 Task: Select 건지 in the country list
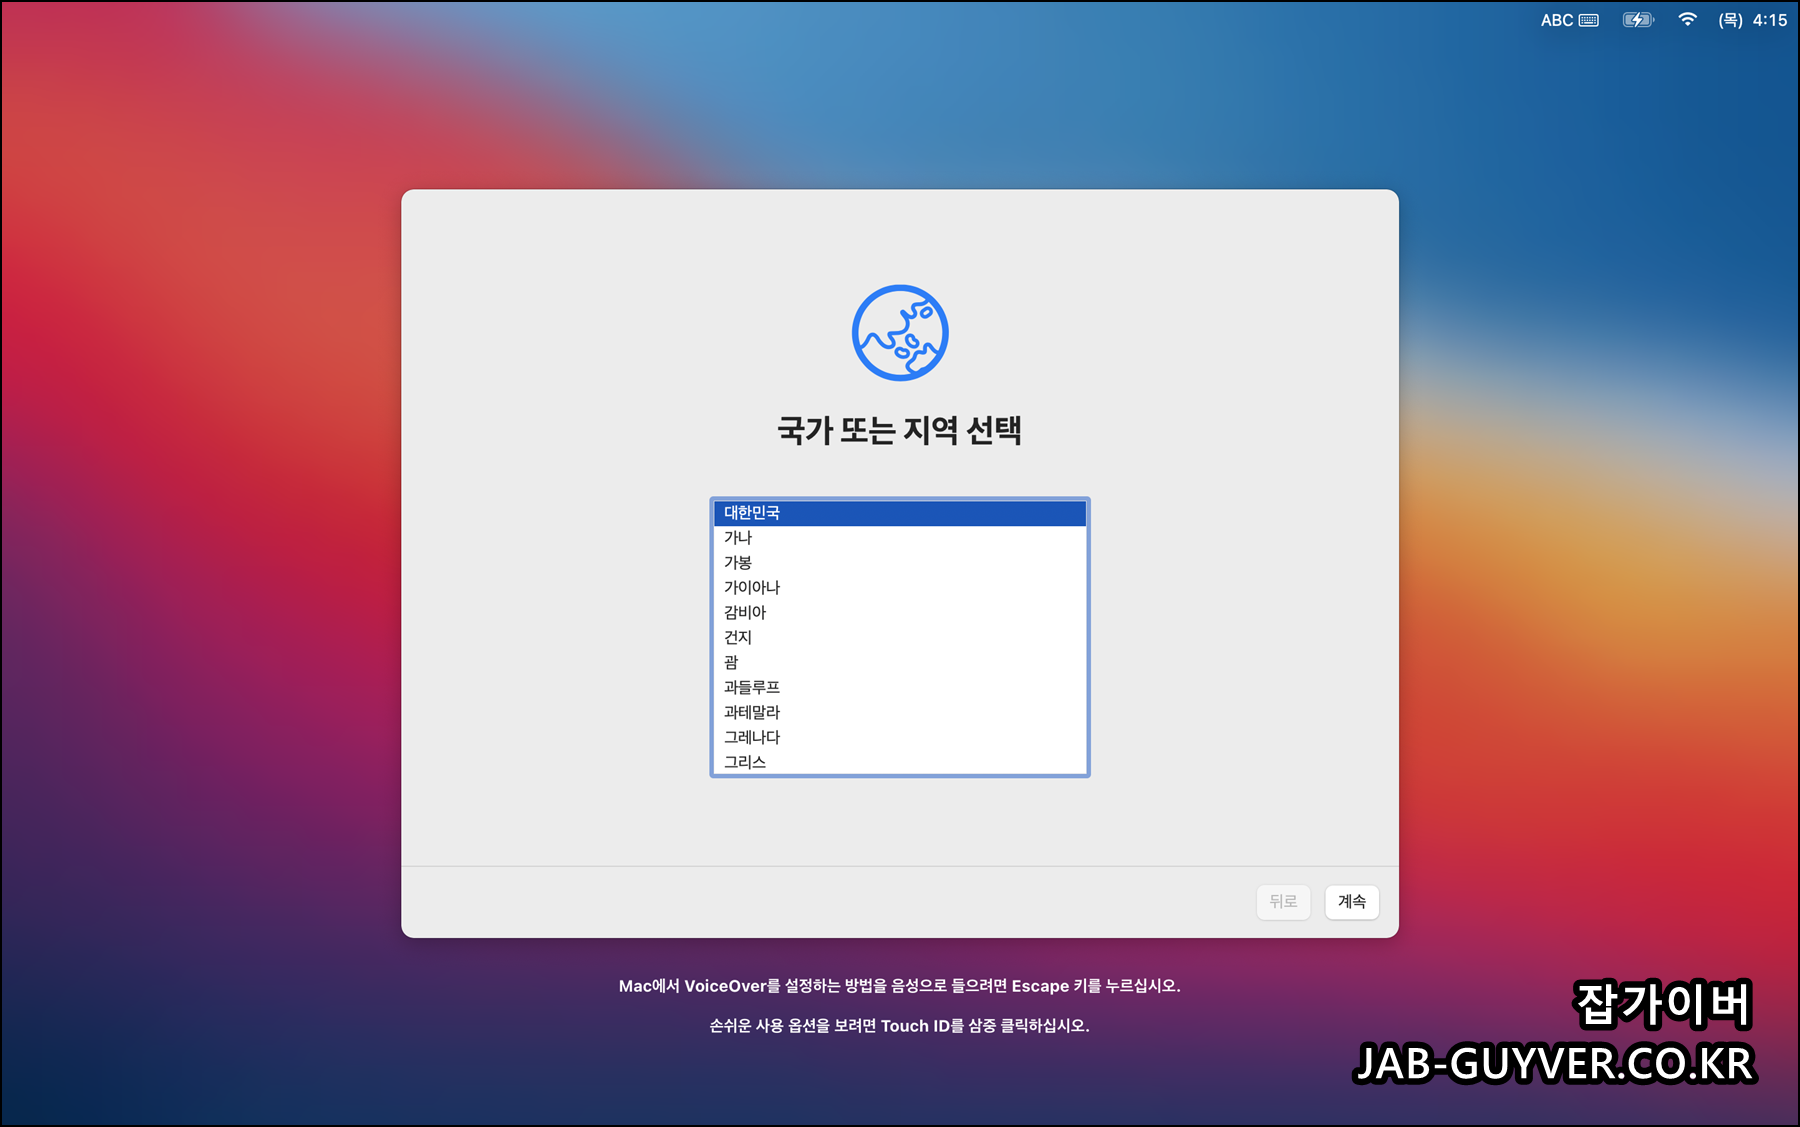pyautogui.click(x=900, y=638)
